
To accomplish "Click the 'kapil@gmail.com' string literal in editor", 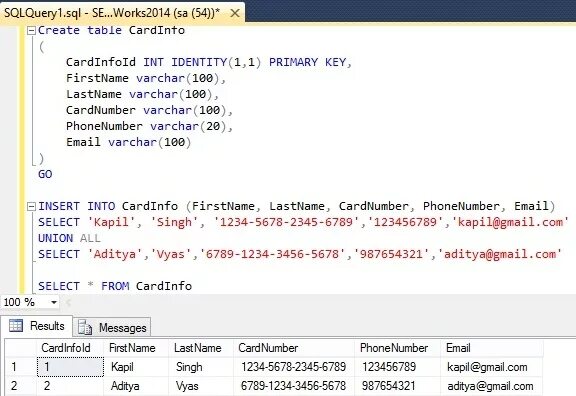I will pyautogui.click(x=510, y=222).
